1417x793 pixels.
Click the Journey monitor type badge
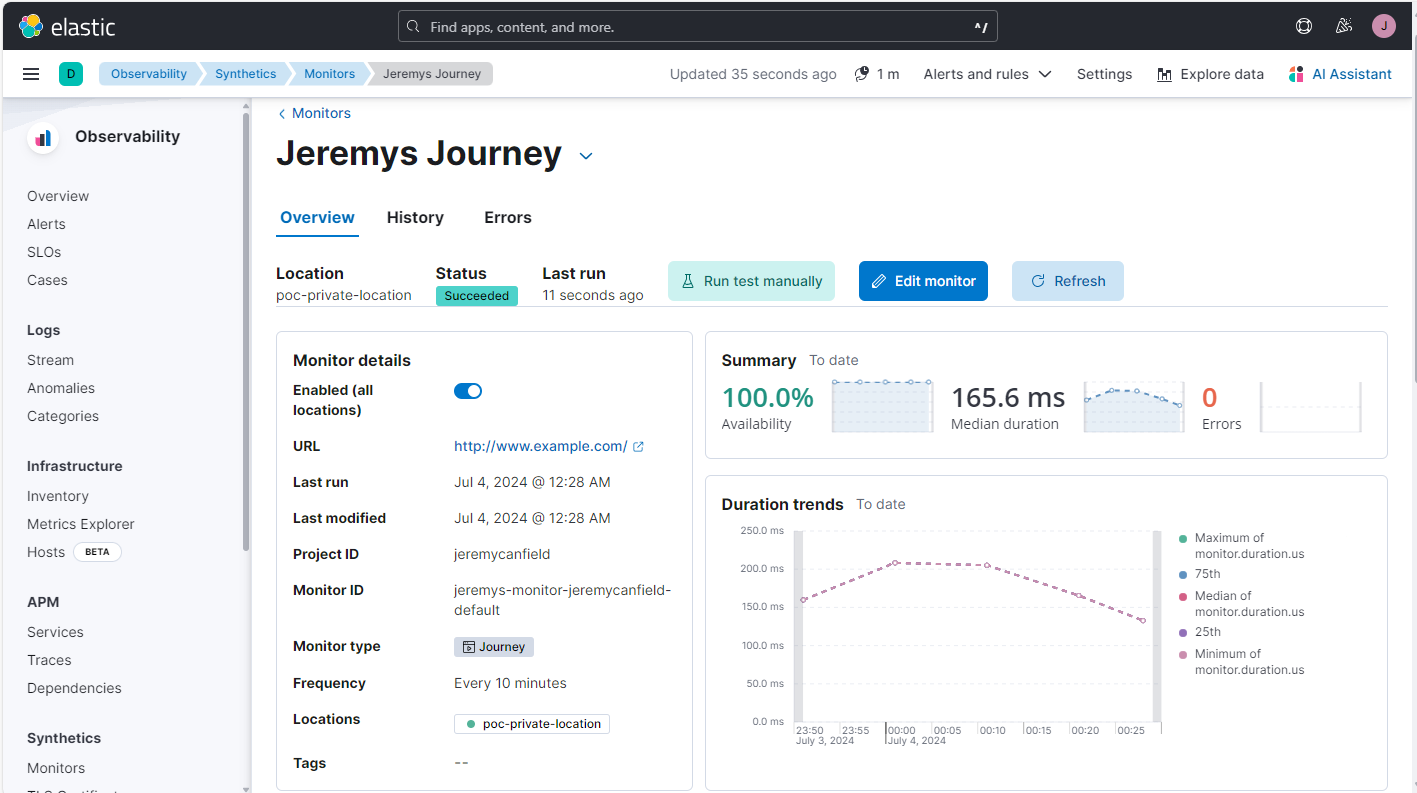(494, 647)
